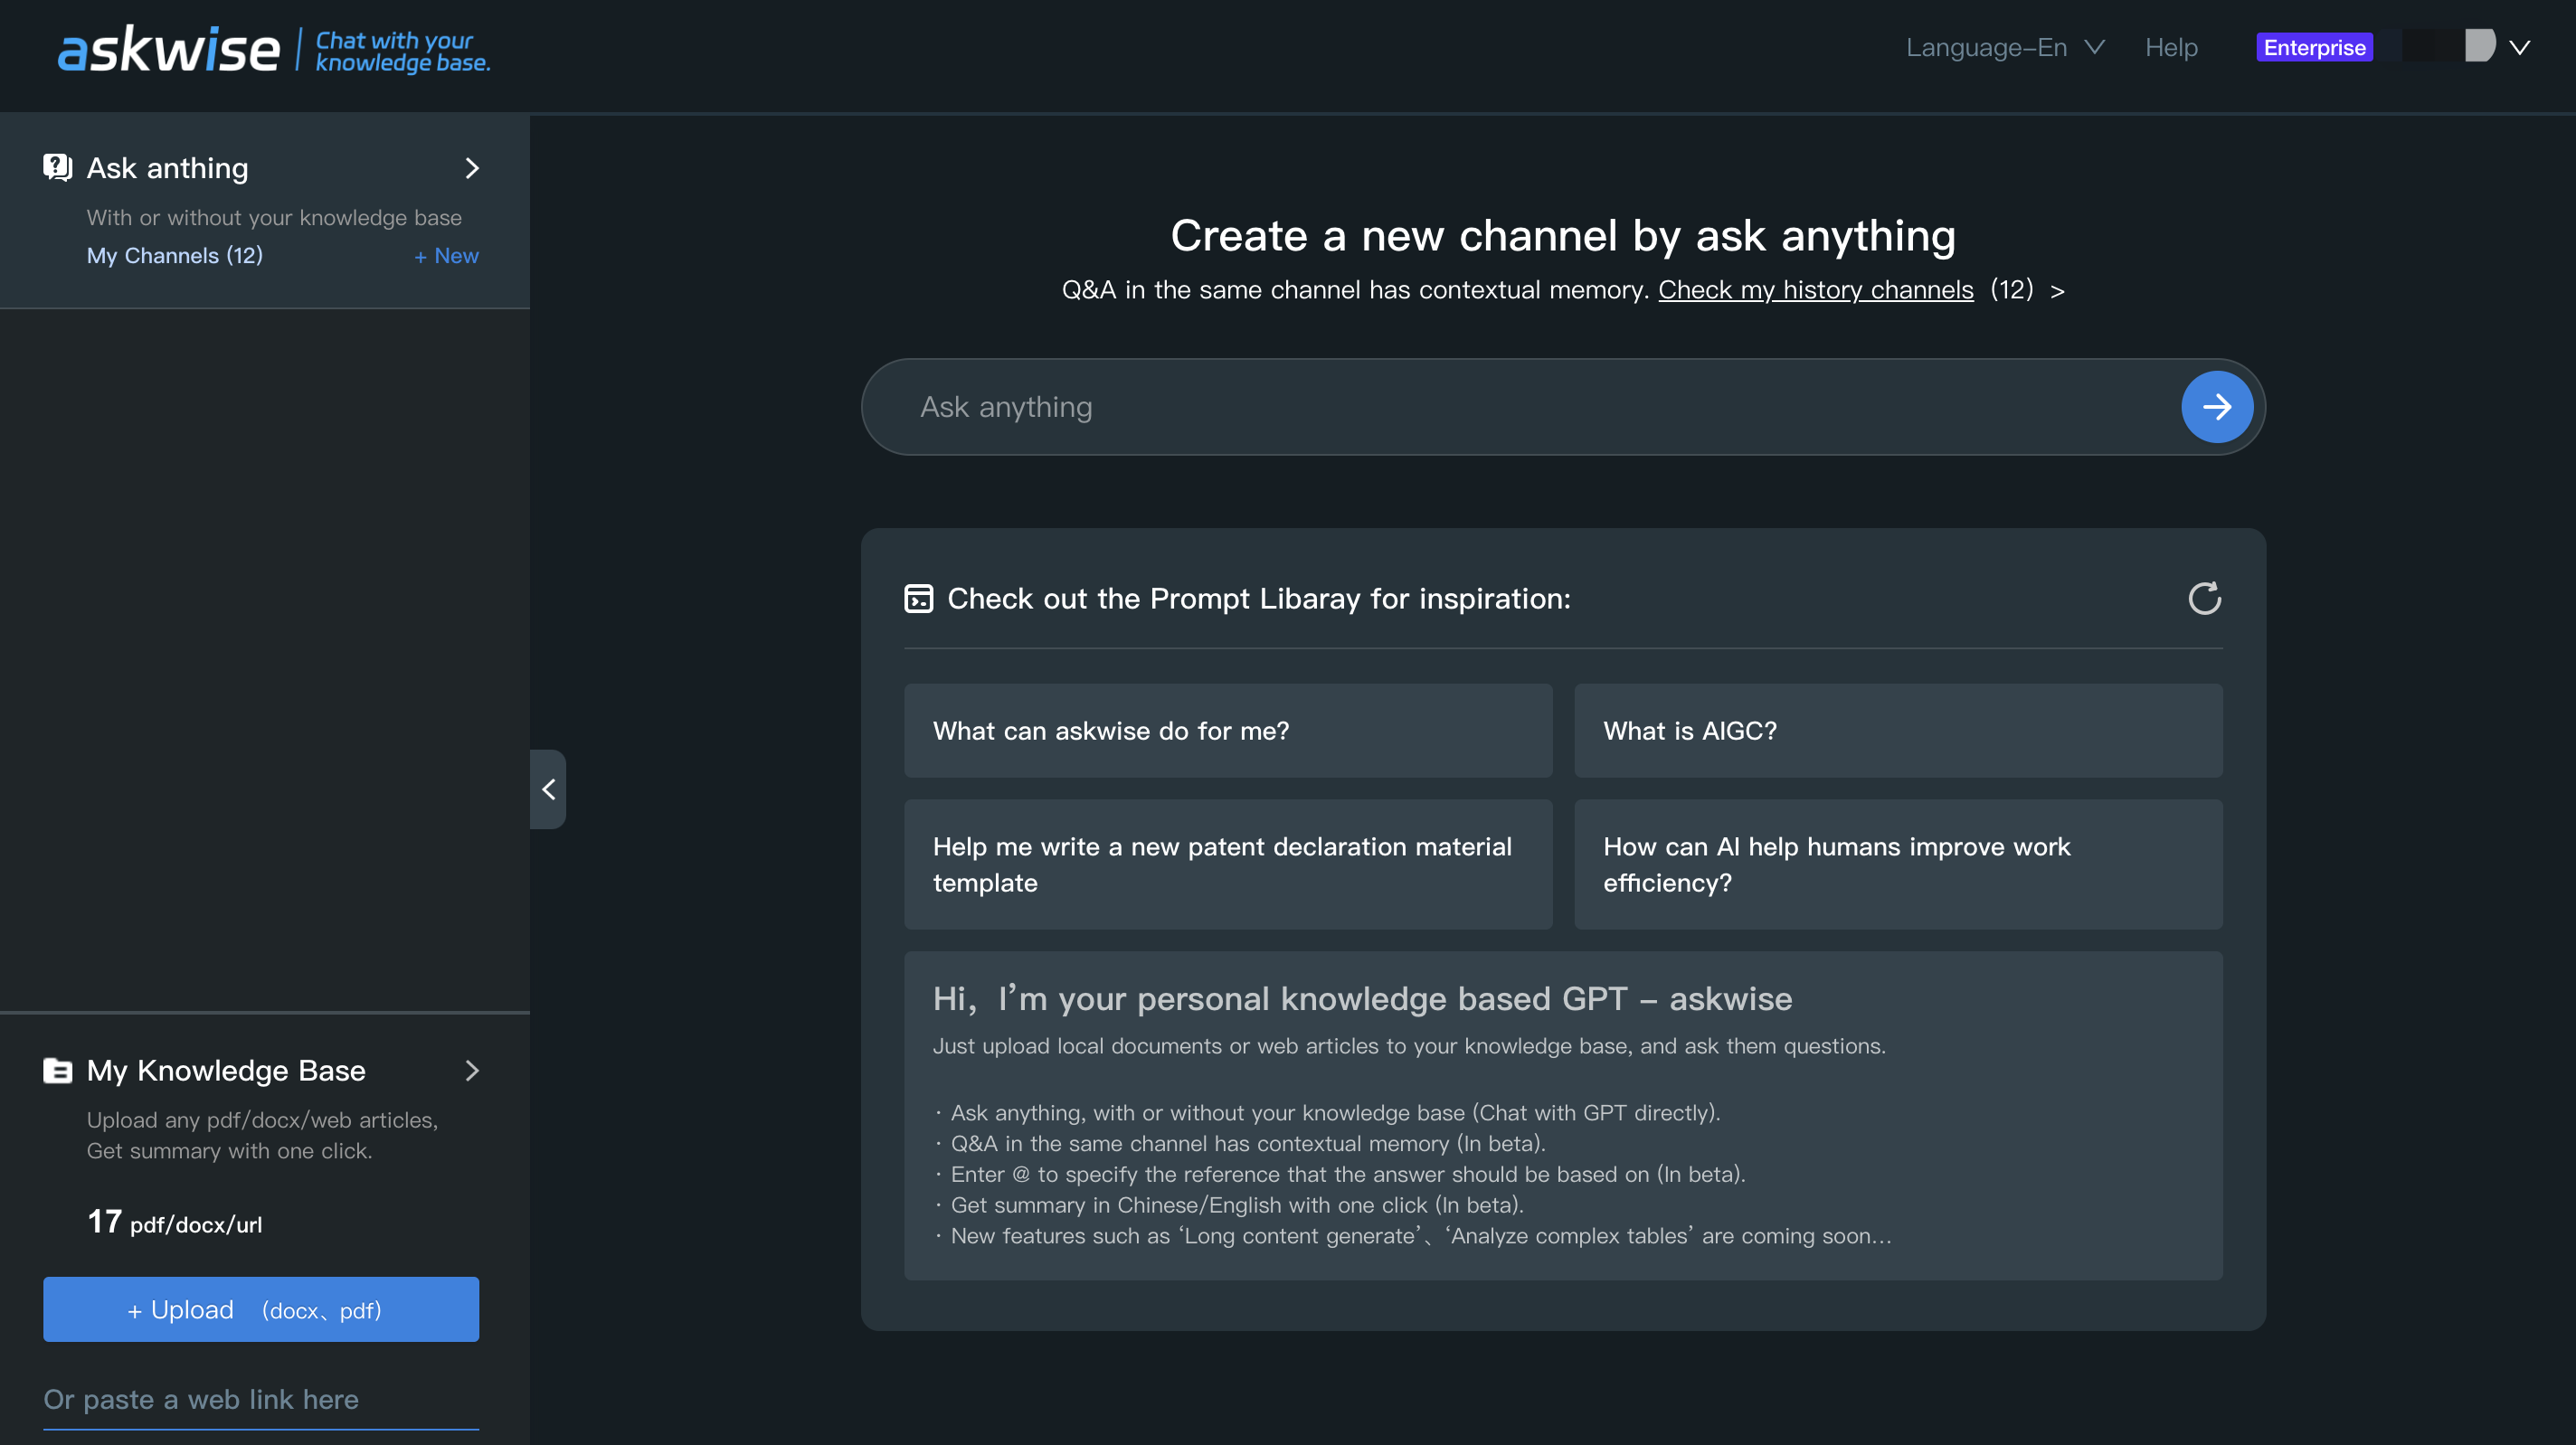Open the Language-En dropdown
The height and width of the screenshot is (1445, 2576).
coord(2004,47)
